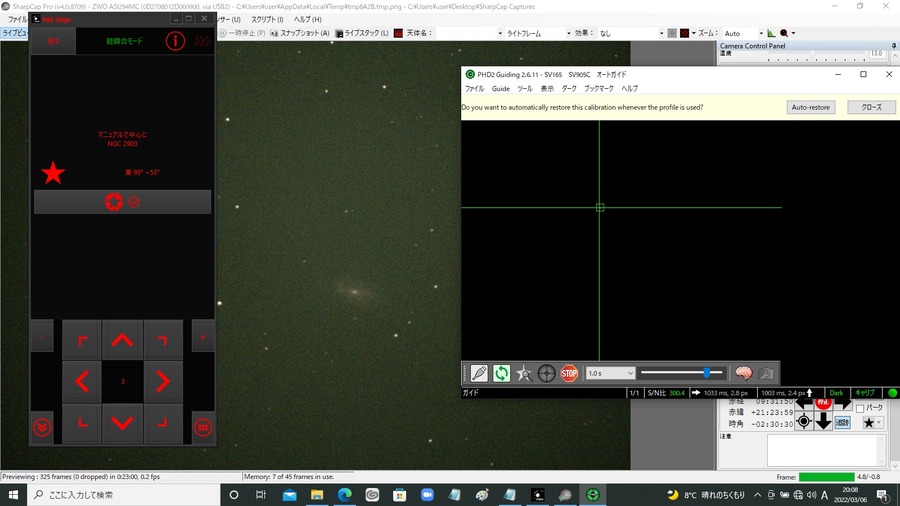Screen dimensions: 900x506
Task: Open Microsoft Edge from taskbar
Action: [x=344, y=495]
